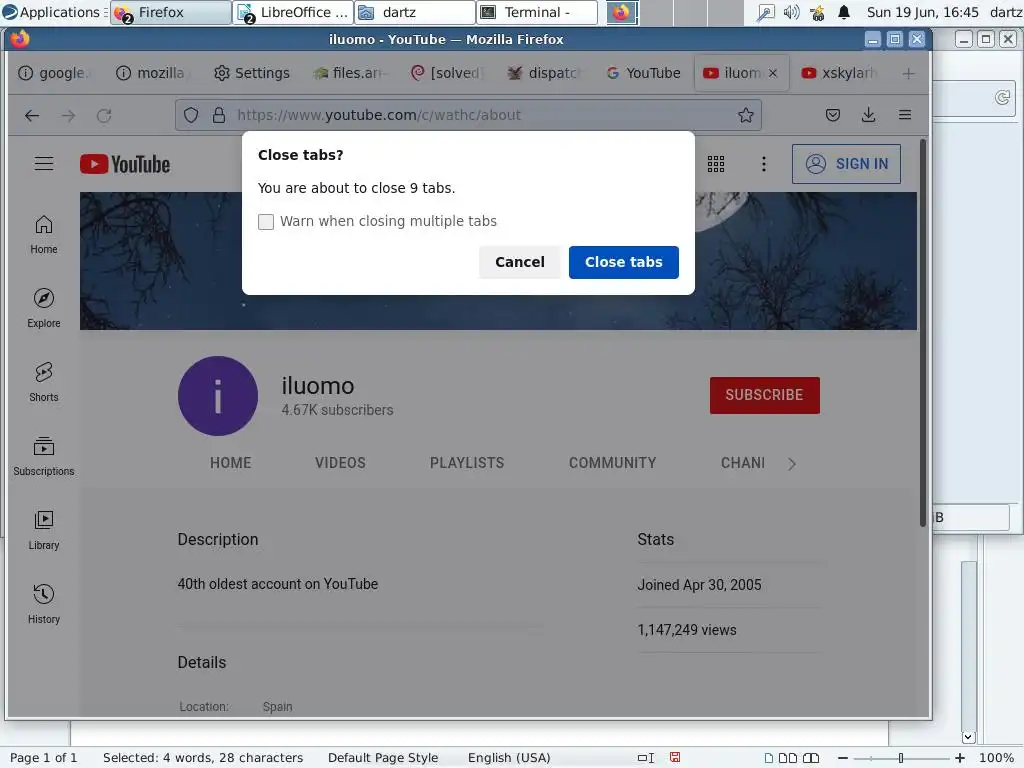Image resolution: width=1024 pixels, height=768 pixels.
Task: Switch to channel HOME tab
Action: pos(231,463)
